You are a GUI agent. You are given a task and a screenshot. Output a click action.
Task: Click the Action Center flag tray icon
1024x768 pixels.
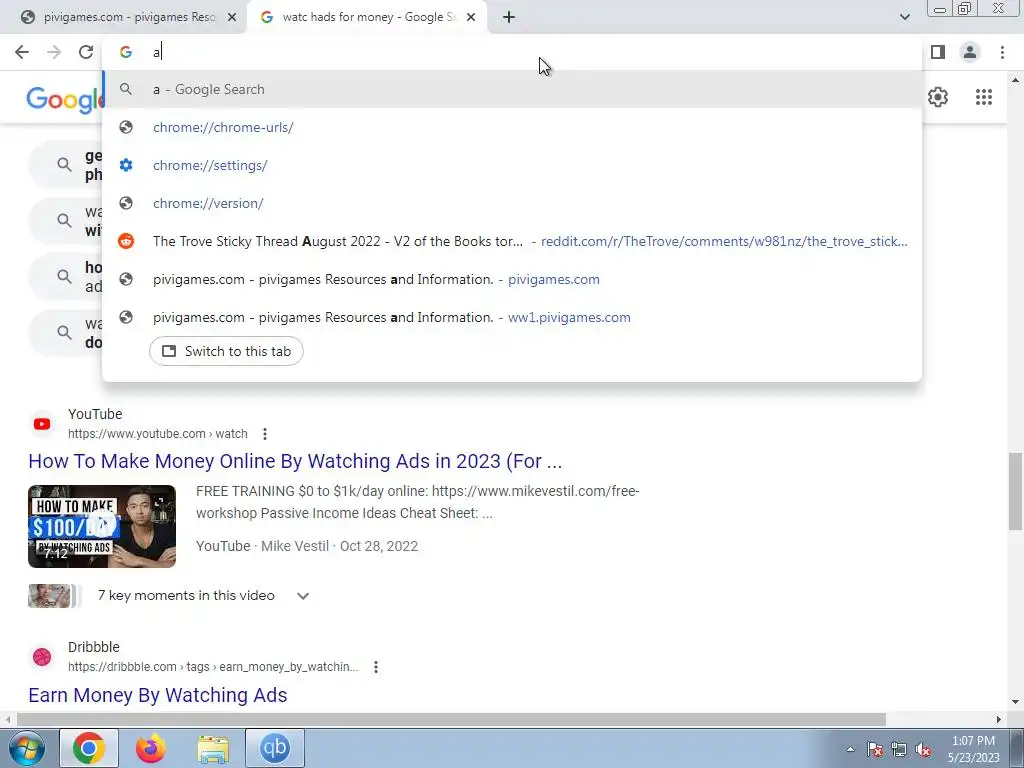coord(874,749)
